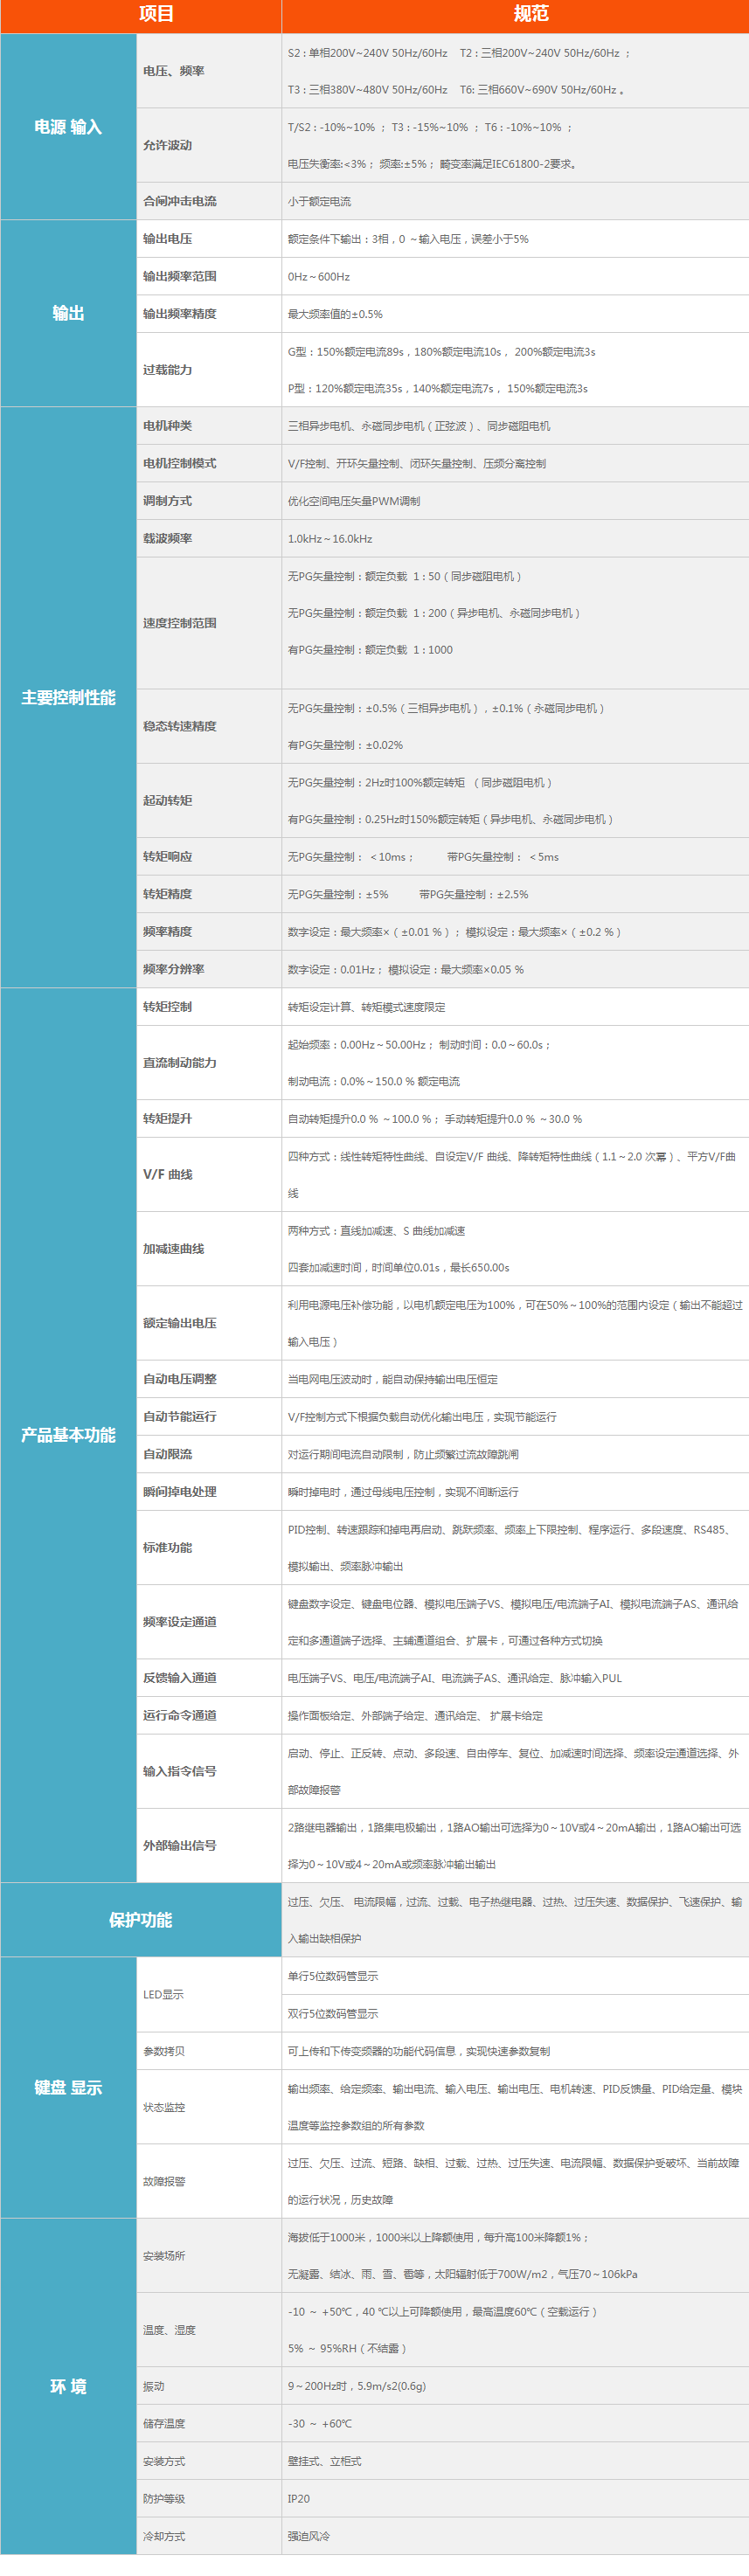Select the 主要控制性能 category cell
Image resolution: width=749 pixels, height=2576 pixels.
[68, 697]
